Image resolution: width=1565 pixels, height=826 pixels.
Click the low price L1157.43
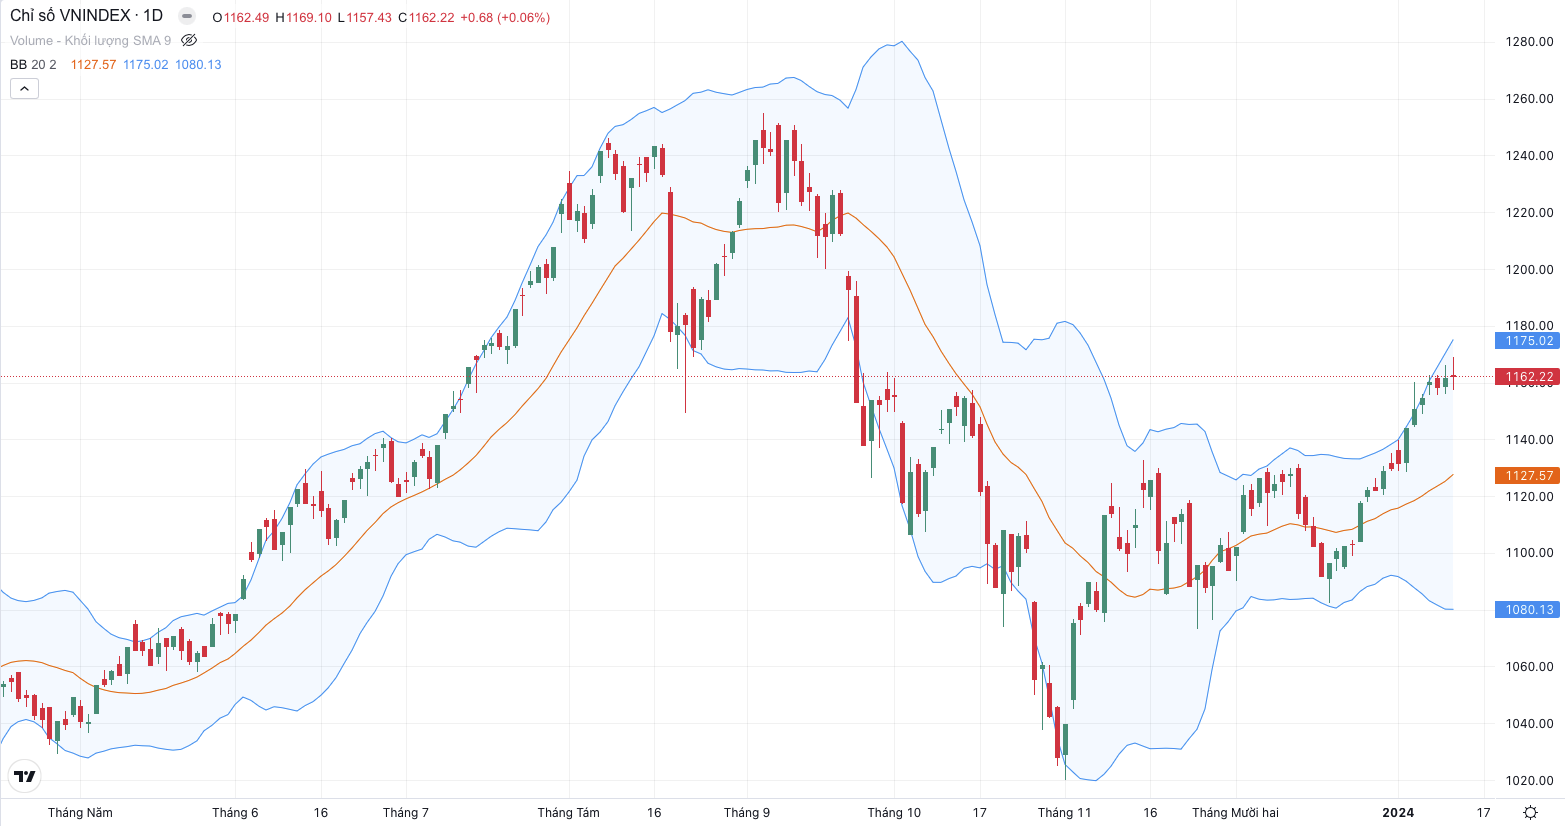(365, 17)
